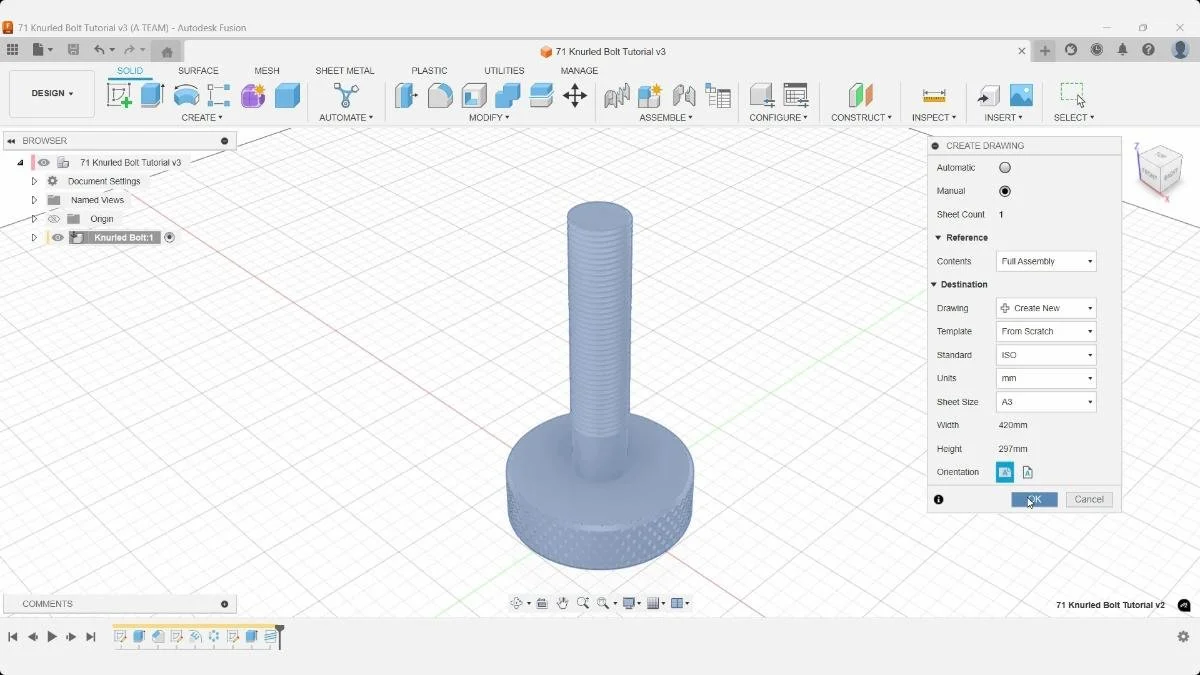
Task: Switch to the UTILITIES tab
Action: click(504, 71)
